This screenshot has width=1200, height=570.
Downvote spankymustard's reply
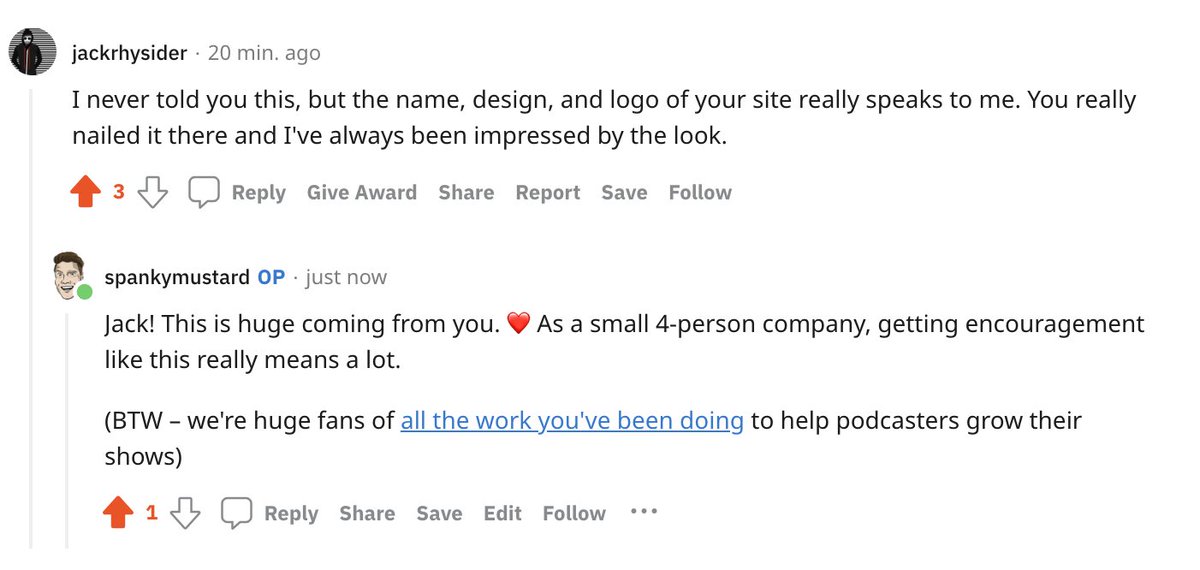(184, 513)
